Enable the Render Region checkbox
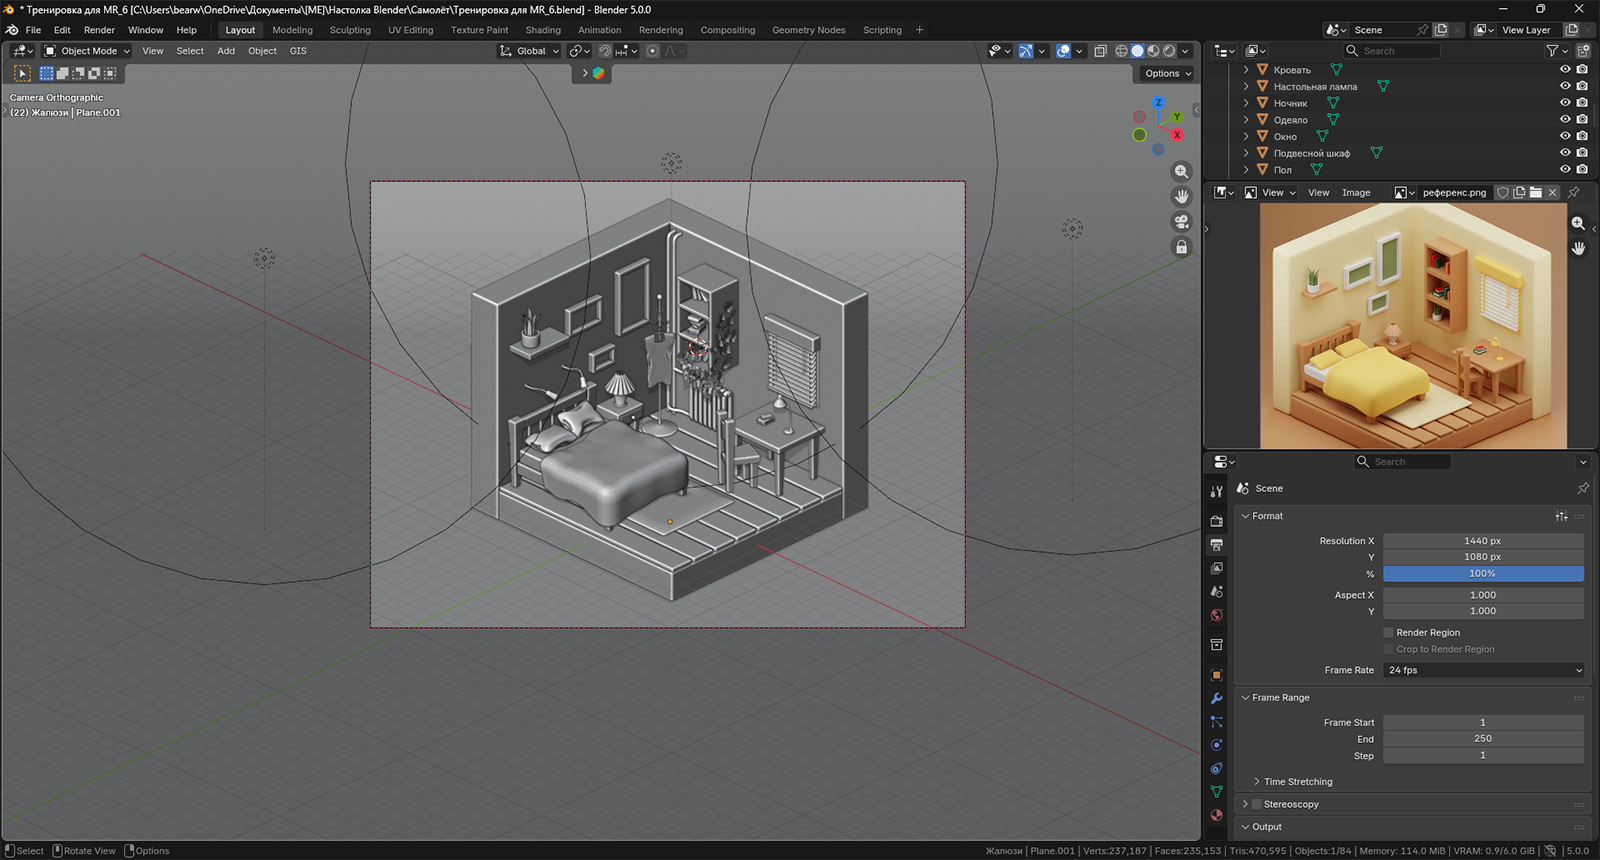The width and height of the screenshot is (1600, 860). tap(1388, 633)
